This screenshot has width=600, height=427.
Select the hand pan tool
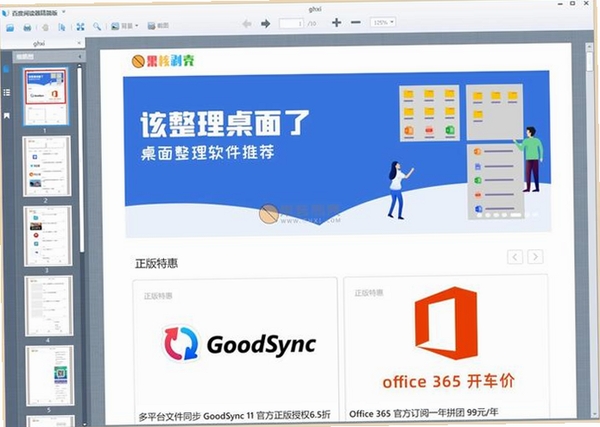[45, 27]
